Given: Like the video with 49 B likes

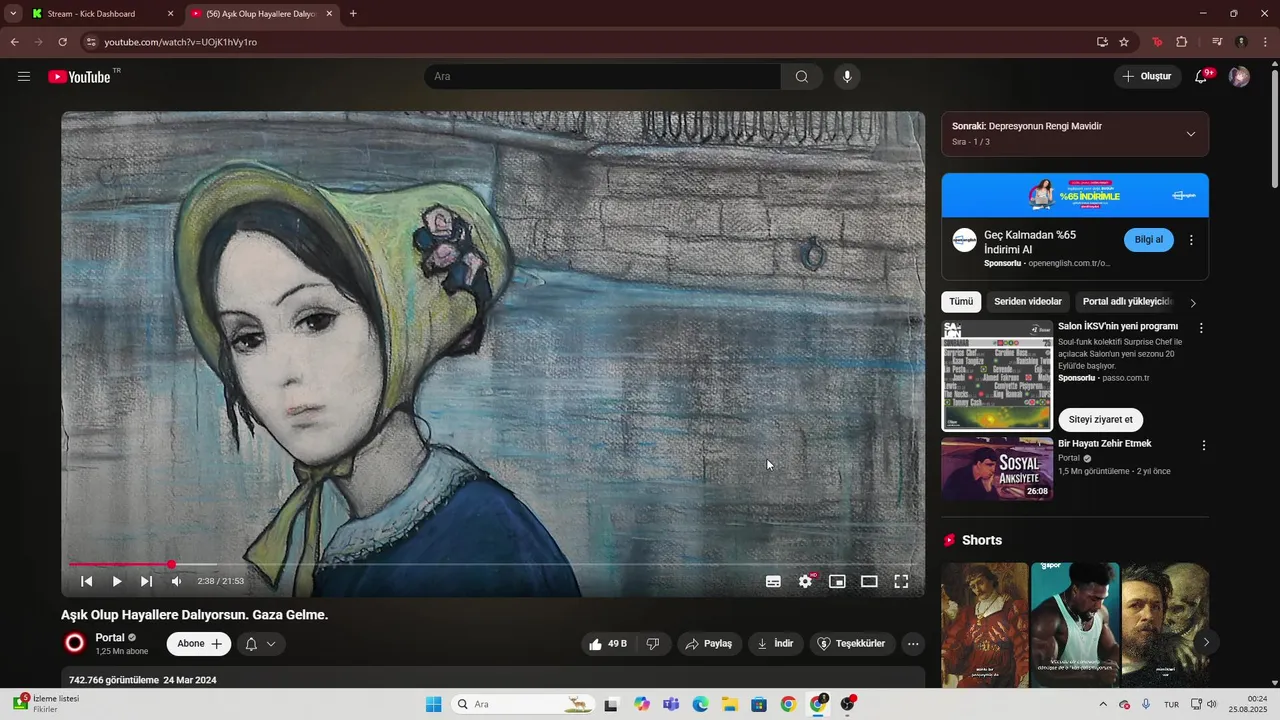Looking at the screenshot, I should click(x=608, y=644).
